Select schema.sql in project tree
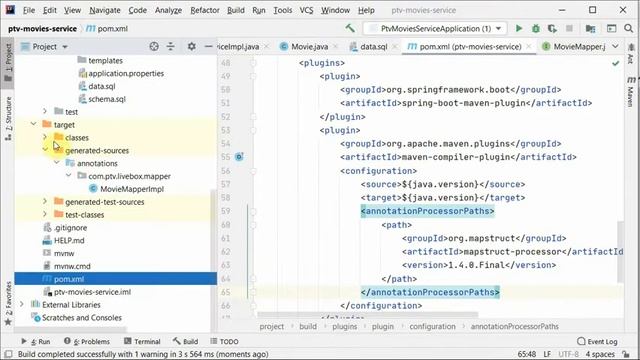This screenshot has height=360, width=640. [107, 99]
